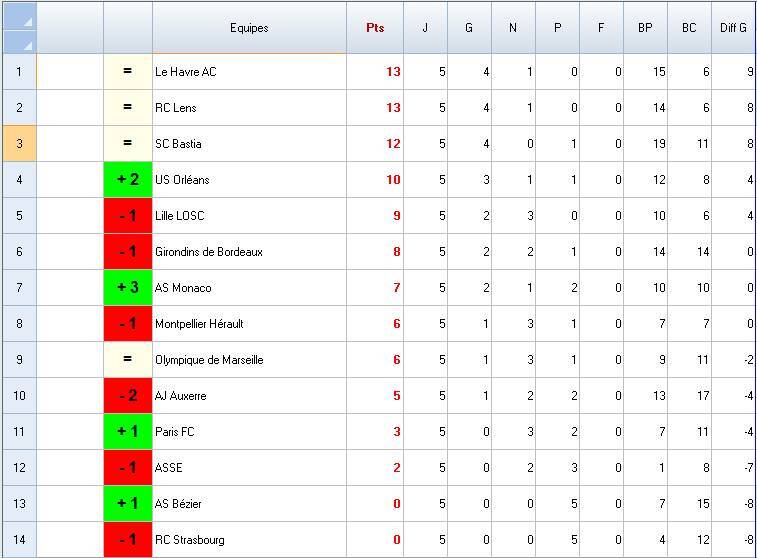Click the -2 red indicator for AJ Auxerre
Viewport: 757px width, 558px height.
point(127,396)
